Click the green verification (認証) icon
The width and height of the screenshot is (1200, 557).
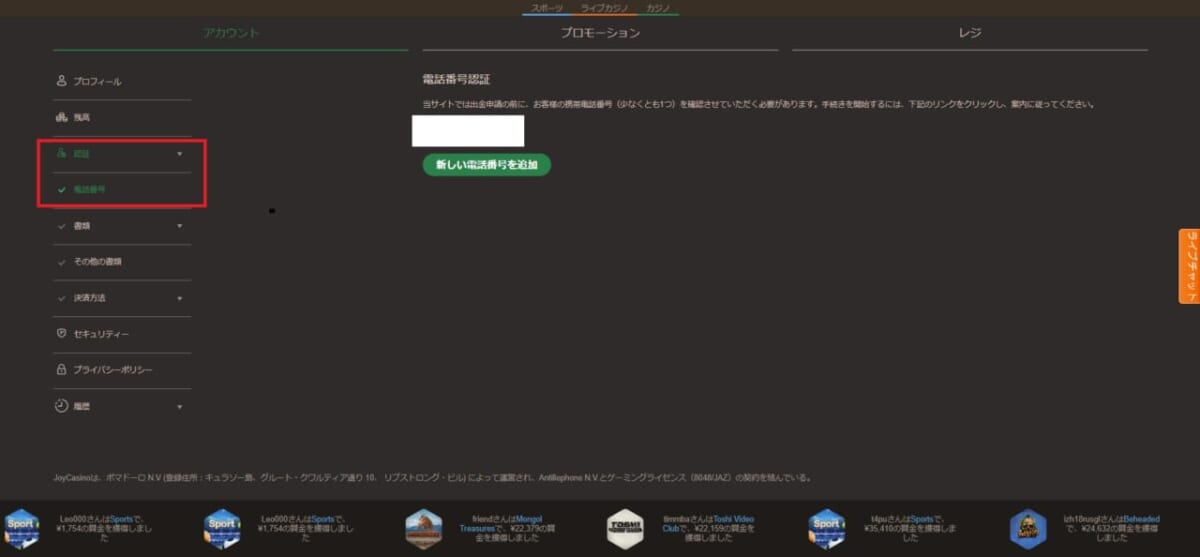point(61,153)
